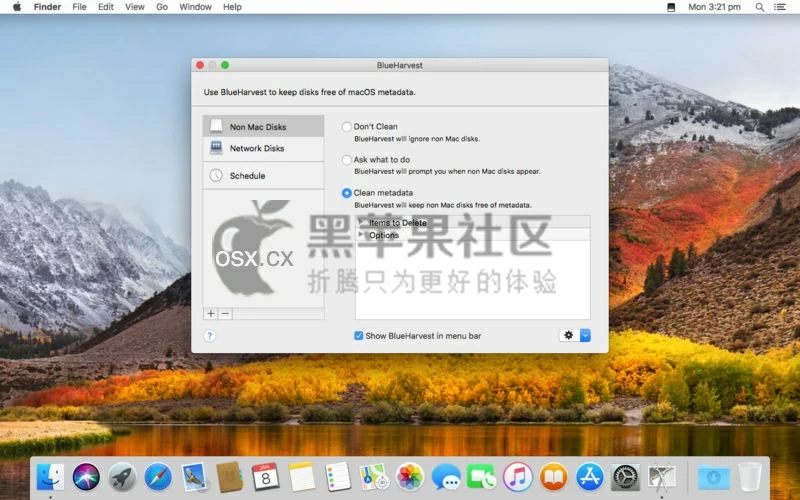
Task: Zoom BlueHarvest window with green button
Action: pyautogui.click(x=225, y=65)
